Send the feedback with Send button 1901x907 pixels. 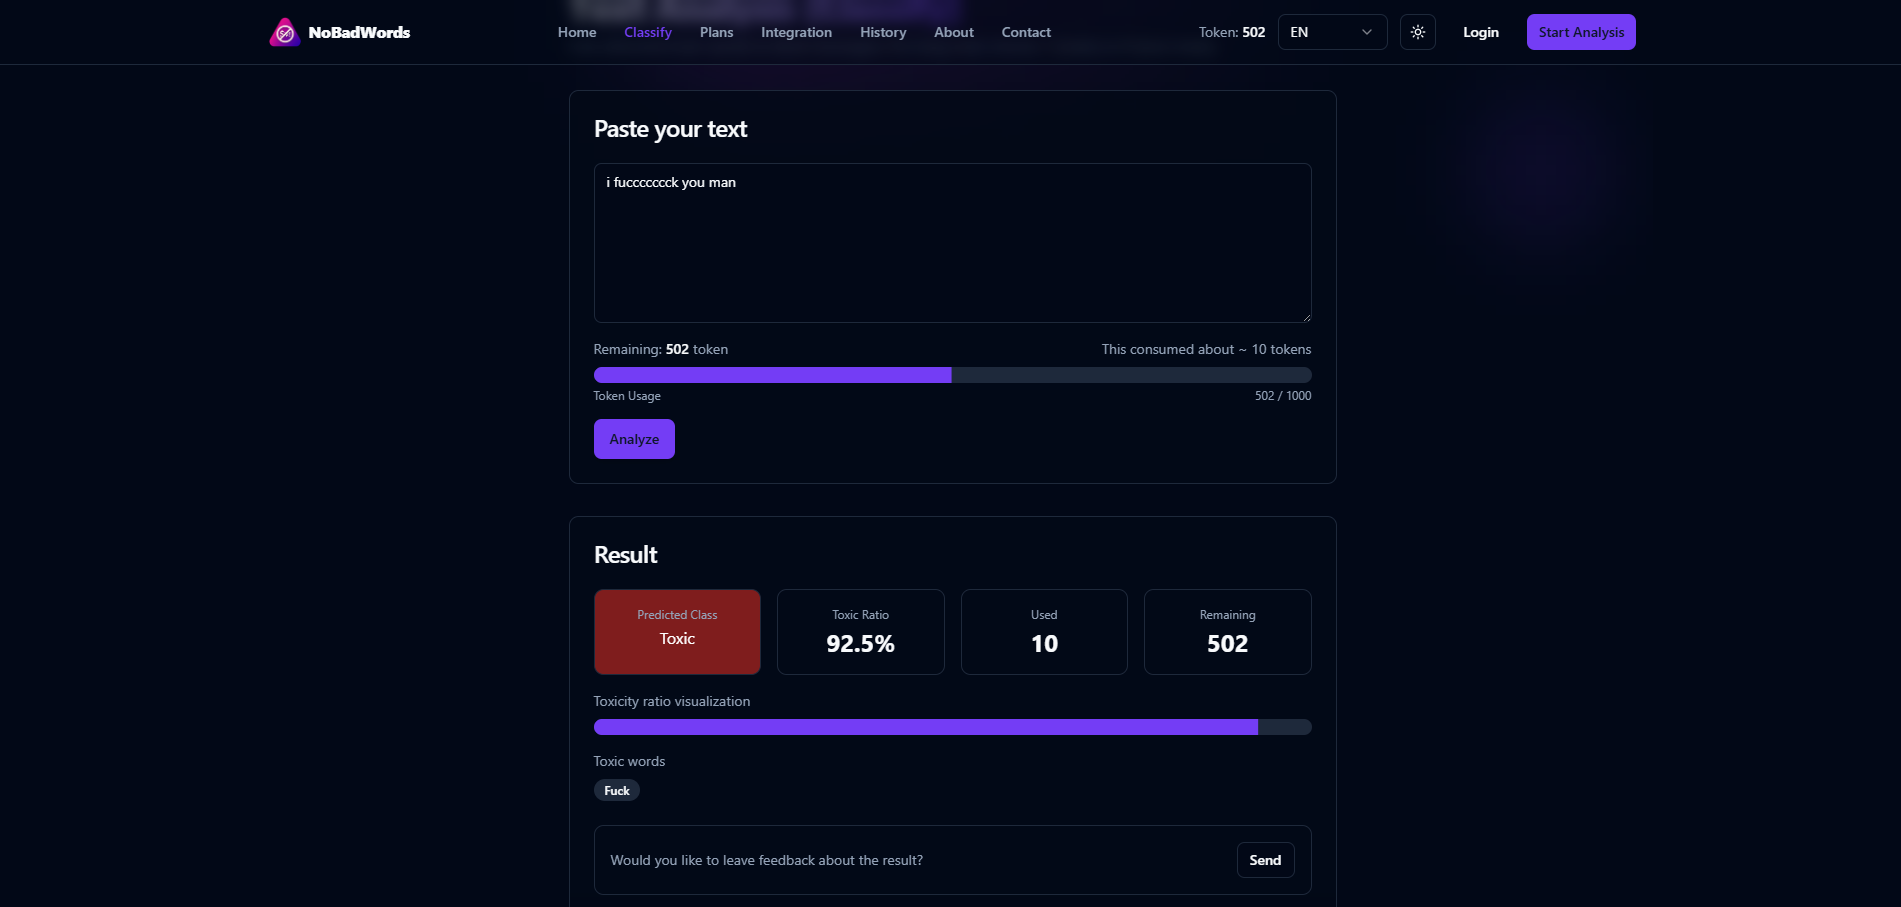pyautogui.click(x=1265, y=860)
